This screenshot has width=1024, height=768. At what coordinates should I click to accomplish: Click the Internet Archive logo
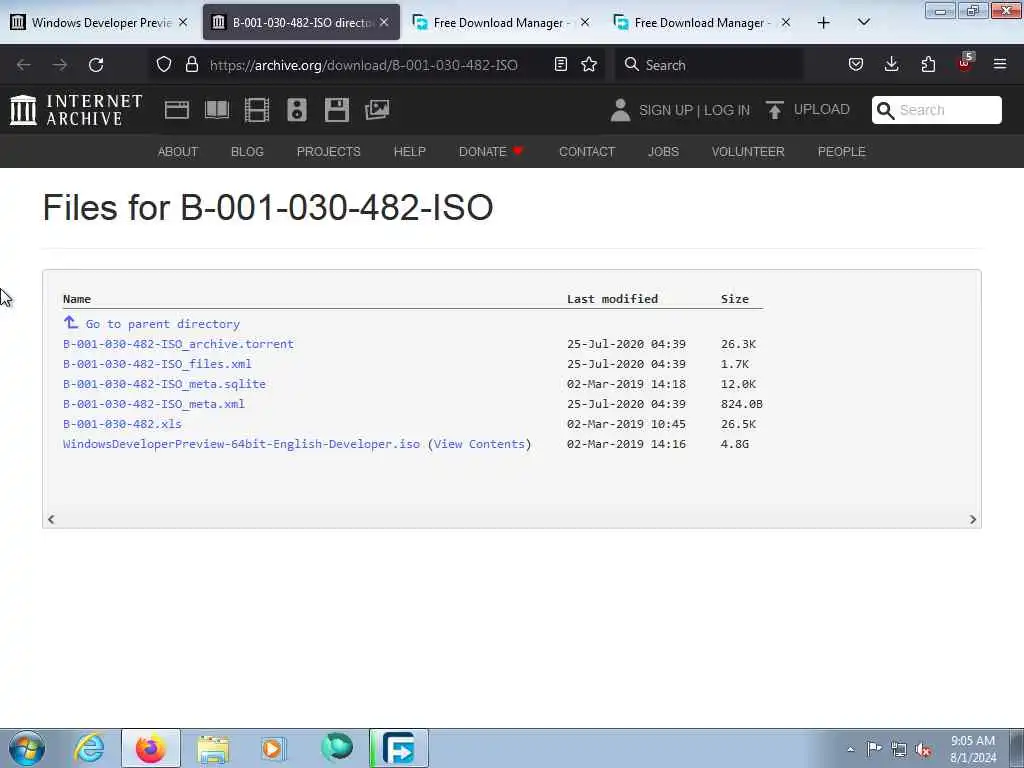(x=76, y=110)
